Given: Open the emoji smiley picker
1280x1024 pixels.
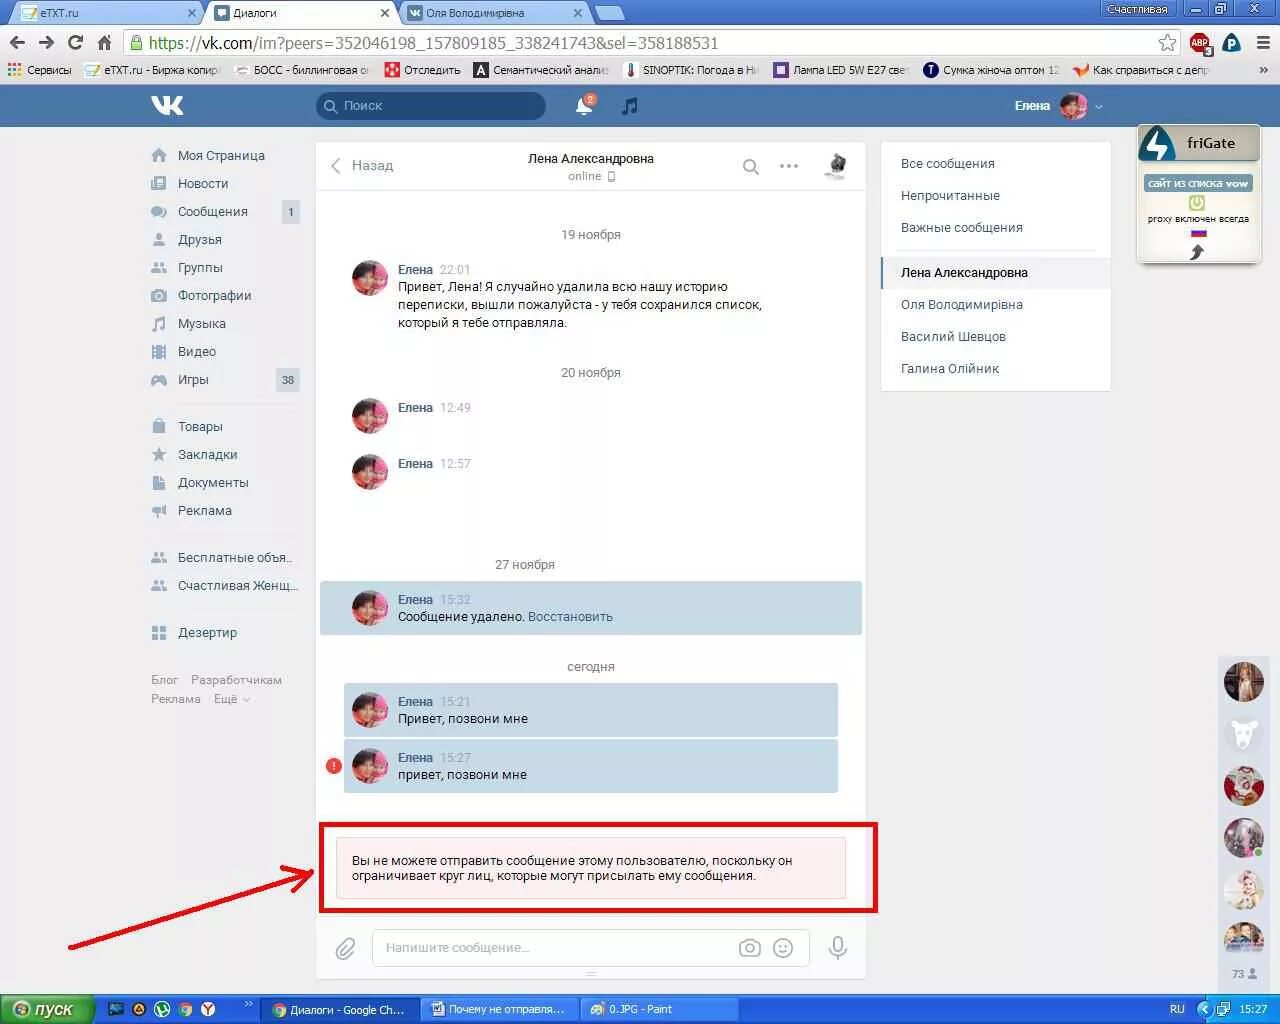Looking at the screenshot, I should click(x=783, y=948).
